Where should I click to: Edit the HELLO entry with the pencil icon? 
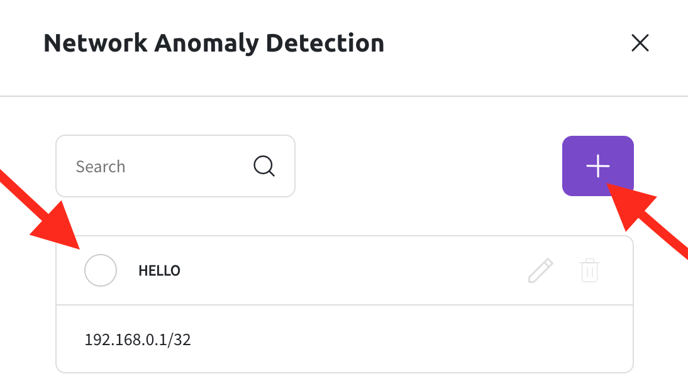pyautogui.click(x=541, y=271)
